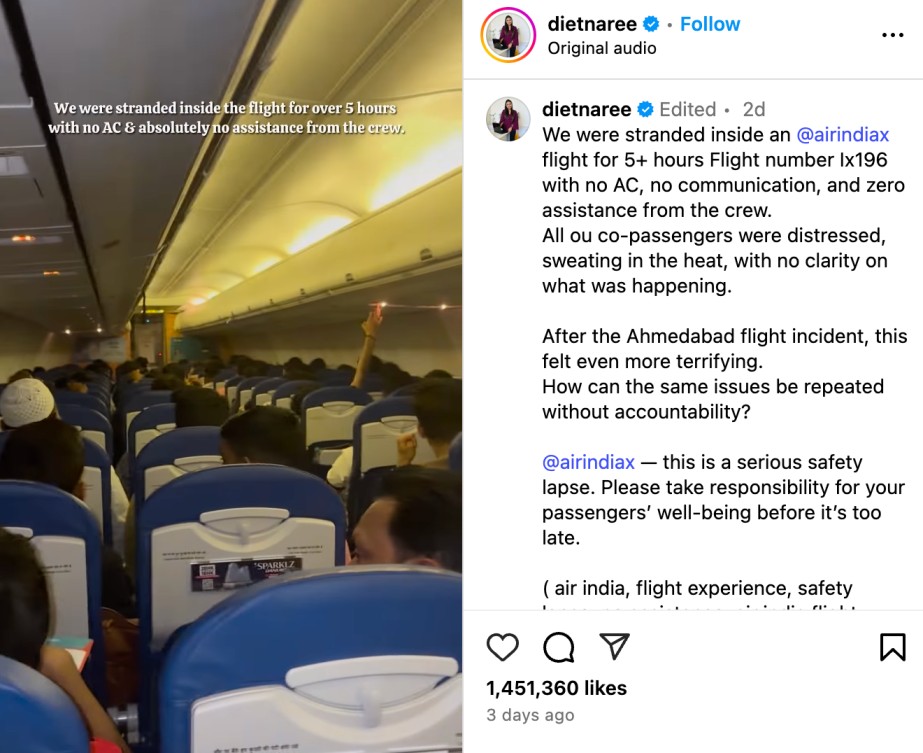Click the verified badge in the header
The image size is (923, 753).
[x=651, y=24]
